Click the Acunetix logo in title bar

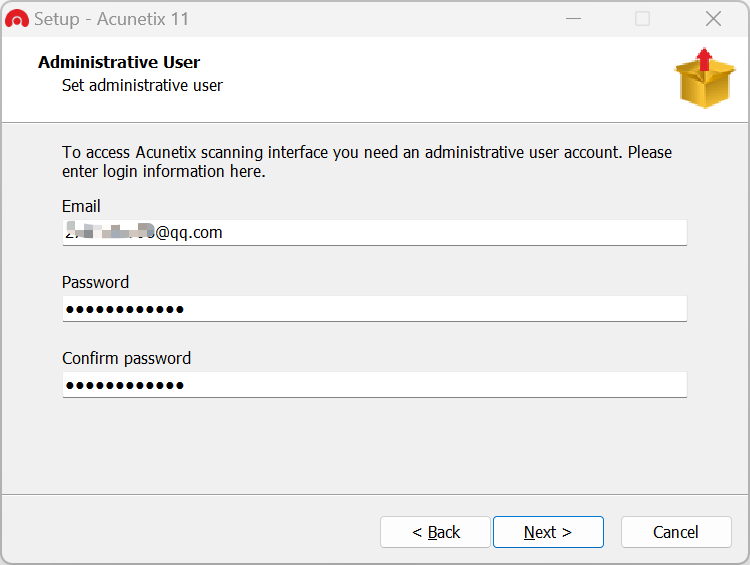coord(17,19)
